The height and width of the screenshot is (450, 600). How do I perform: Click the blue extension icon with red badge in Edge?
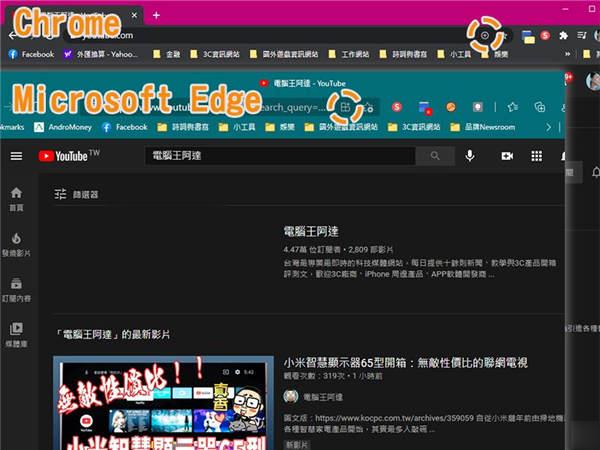coord(425,108)
